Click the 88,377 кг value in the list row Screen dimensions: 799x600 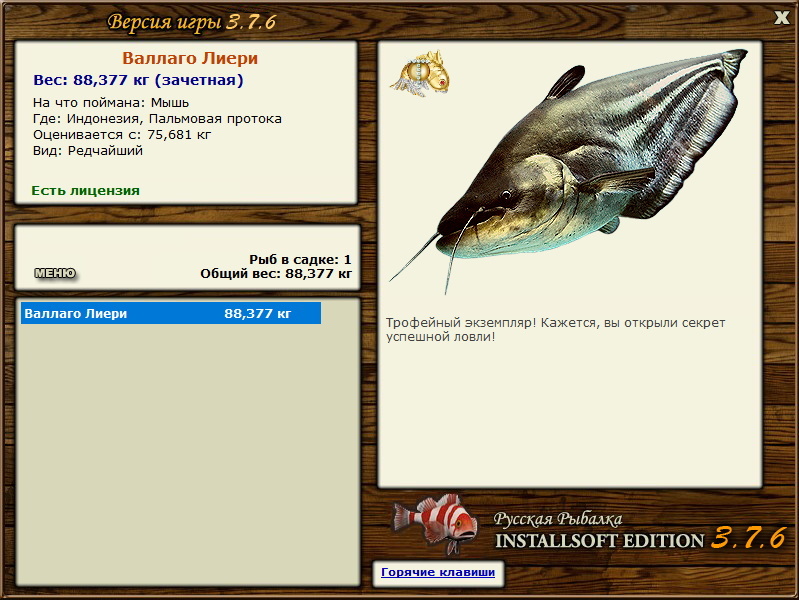[x=257, y=313]
